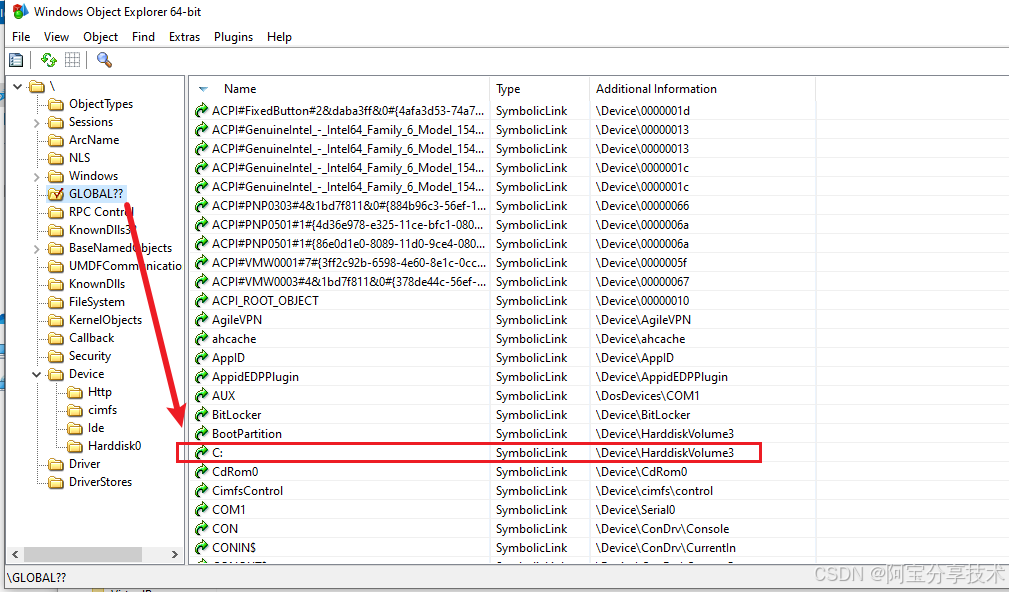The height and width of the screenshot is (592, 1009).
Task: Click the Http subfolder icon
Action: tap(76, 393)
